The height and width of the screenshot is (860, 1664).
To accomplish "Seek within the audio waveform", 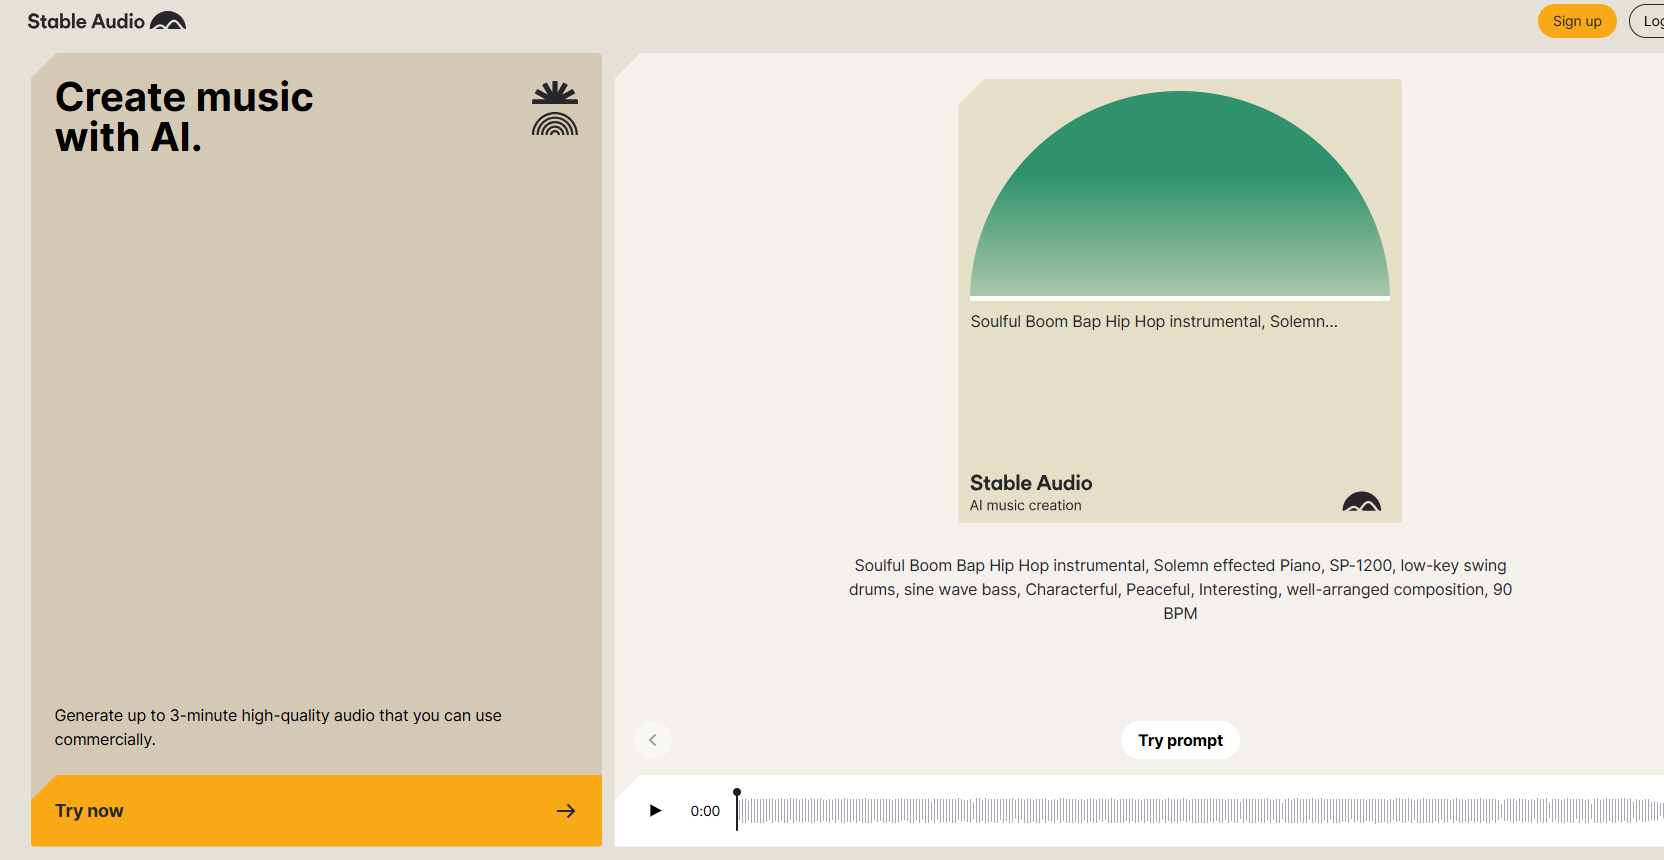I will 1200,810.
